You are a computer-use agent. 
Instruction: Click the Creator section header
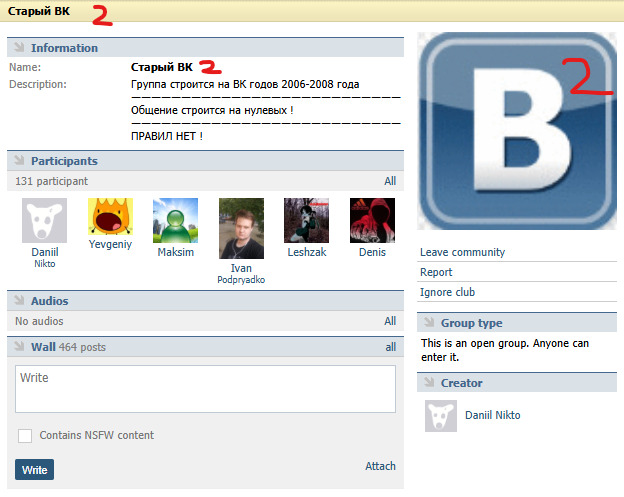click(517, 382)
